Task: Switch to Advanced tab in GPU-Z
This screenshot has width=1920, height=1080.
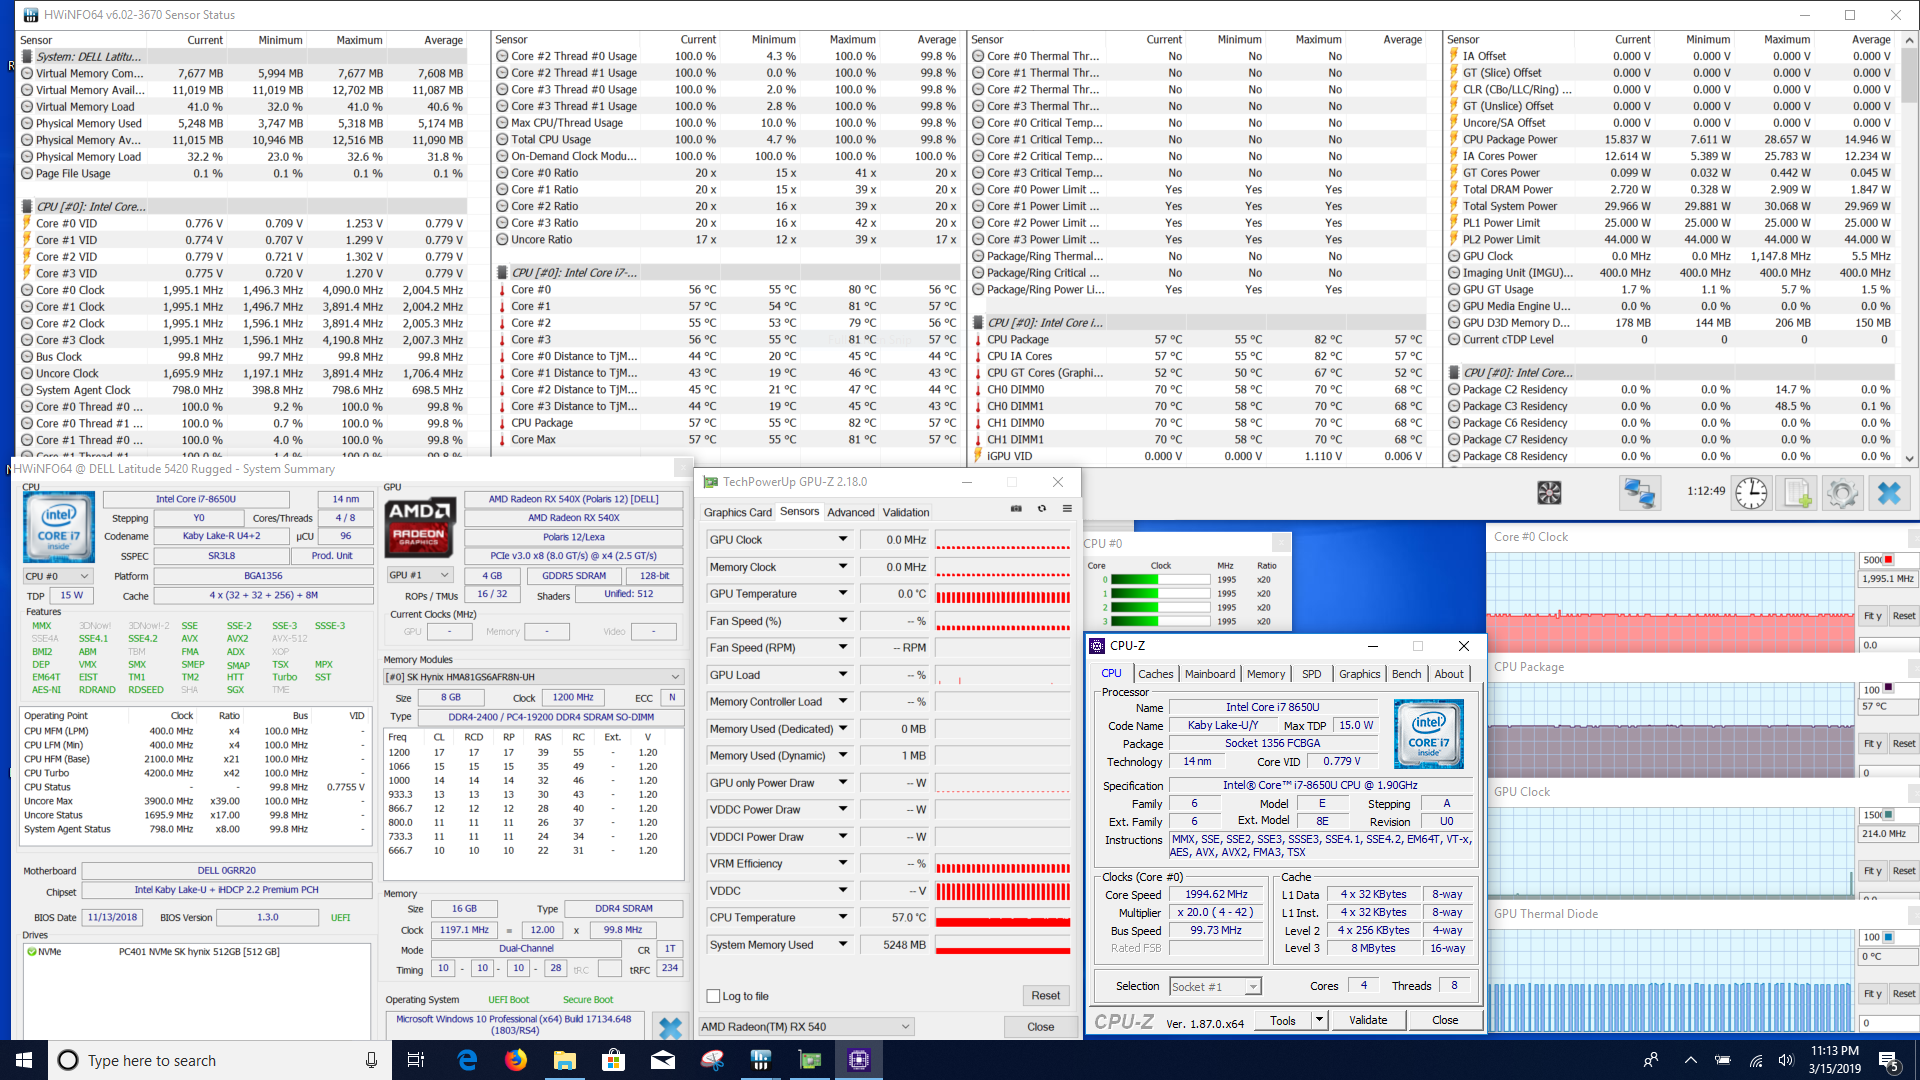Action: pos(851,512)
